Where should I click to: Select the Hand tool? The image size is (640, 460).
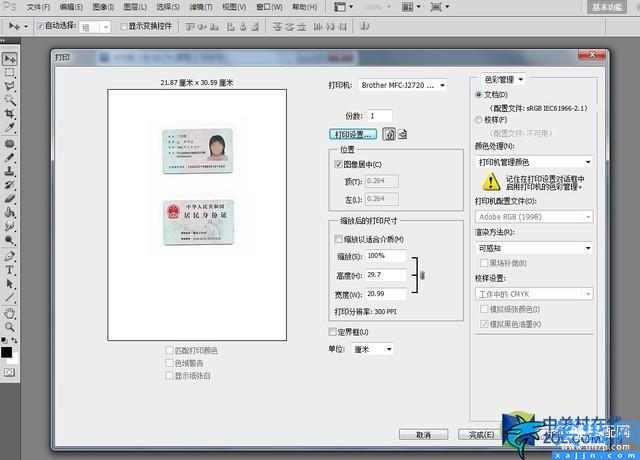[9, 313]
